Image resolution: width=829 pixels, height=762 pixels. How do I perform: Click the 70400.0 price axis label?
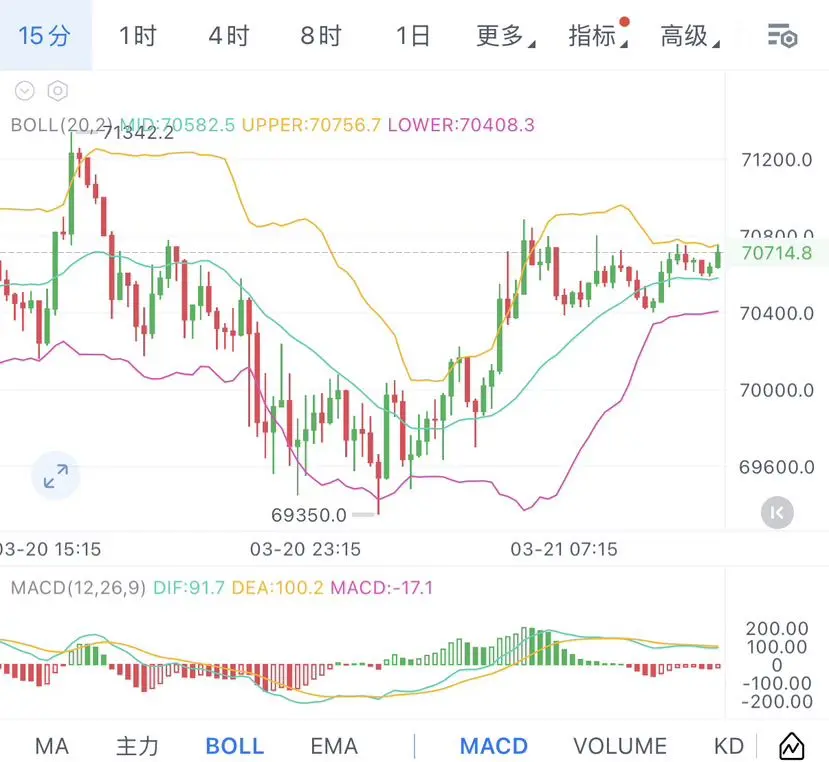click(777, 314)
